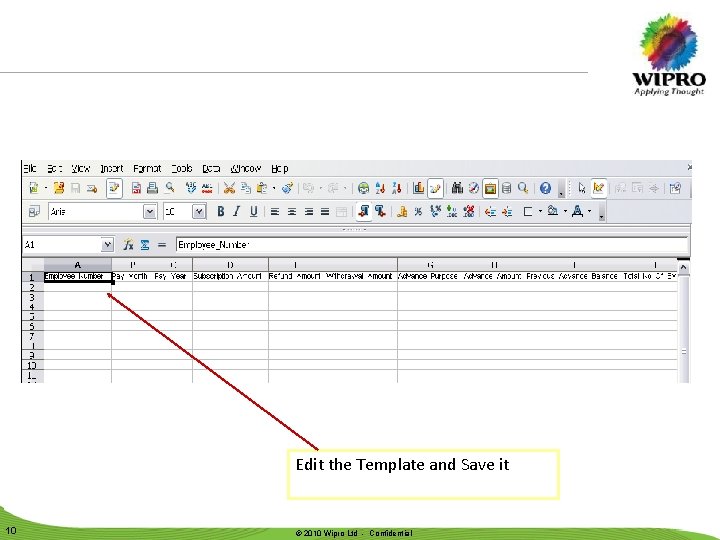Click the Increase Indent icon

[x=507, y=212]
